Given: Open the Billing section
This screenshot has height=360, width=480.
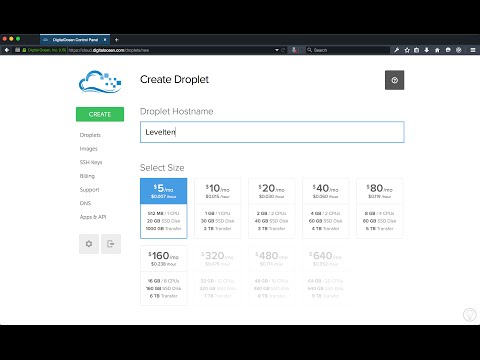Looking at the screenshot, I should pyautogui.click(x=87, y=176).
